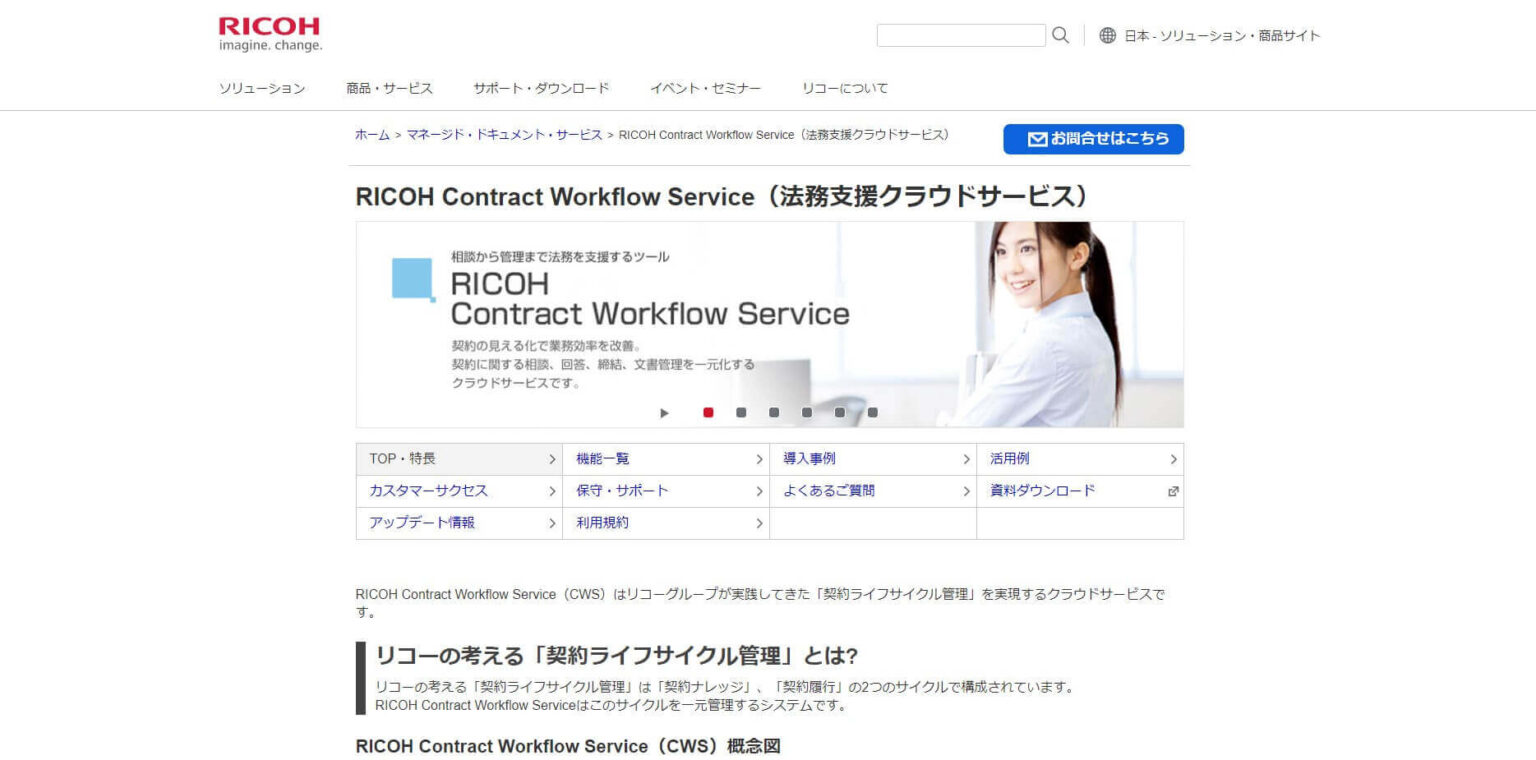Viewport: 1536px width, 760px height.
Task: Click the globe icon next to the site selector
Action: [x=1108, y=35]
